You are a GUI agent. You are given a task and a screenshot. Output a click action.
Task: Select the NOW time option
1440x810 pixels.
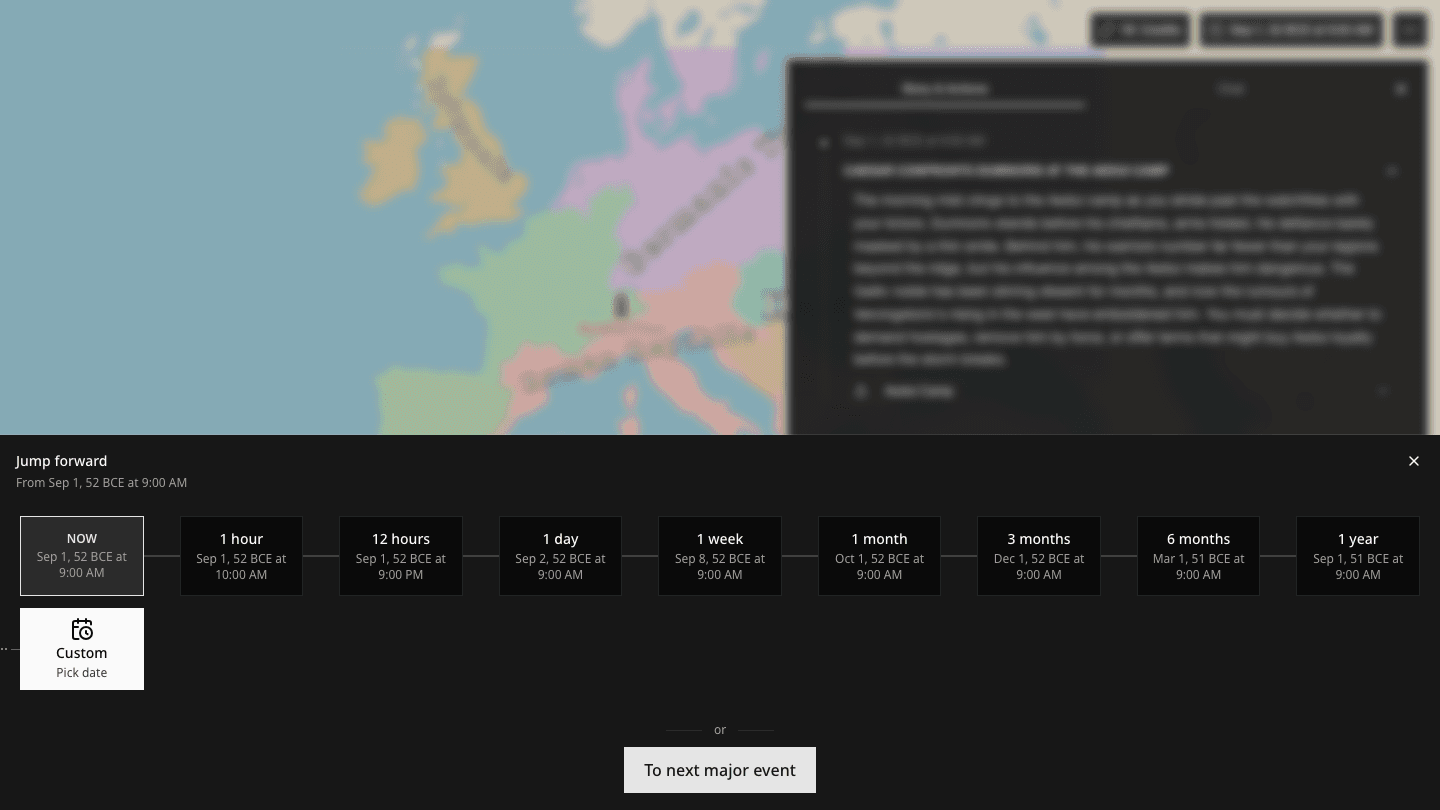click(x=82, y=556)
